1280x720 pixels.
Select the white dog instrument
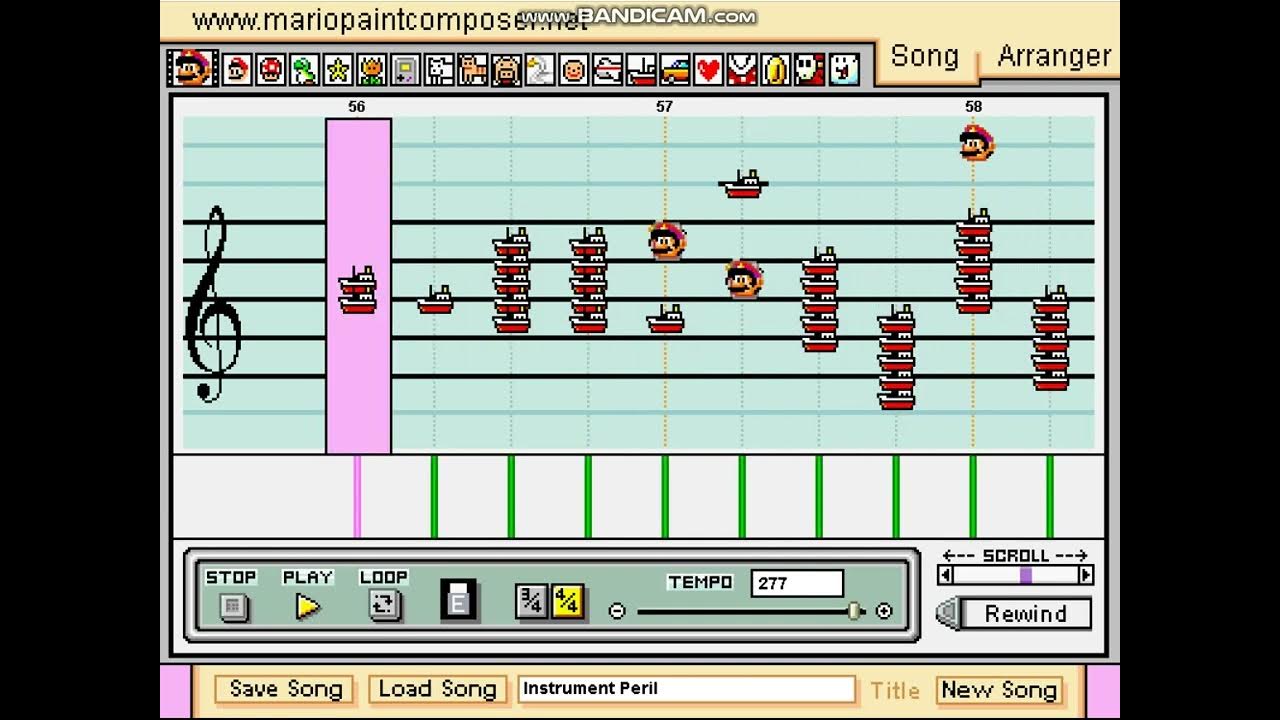(439, 70)
